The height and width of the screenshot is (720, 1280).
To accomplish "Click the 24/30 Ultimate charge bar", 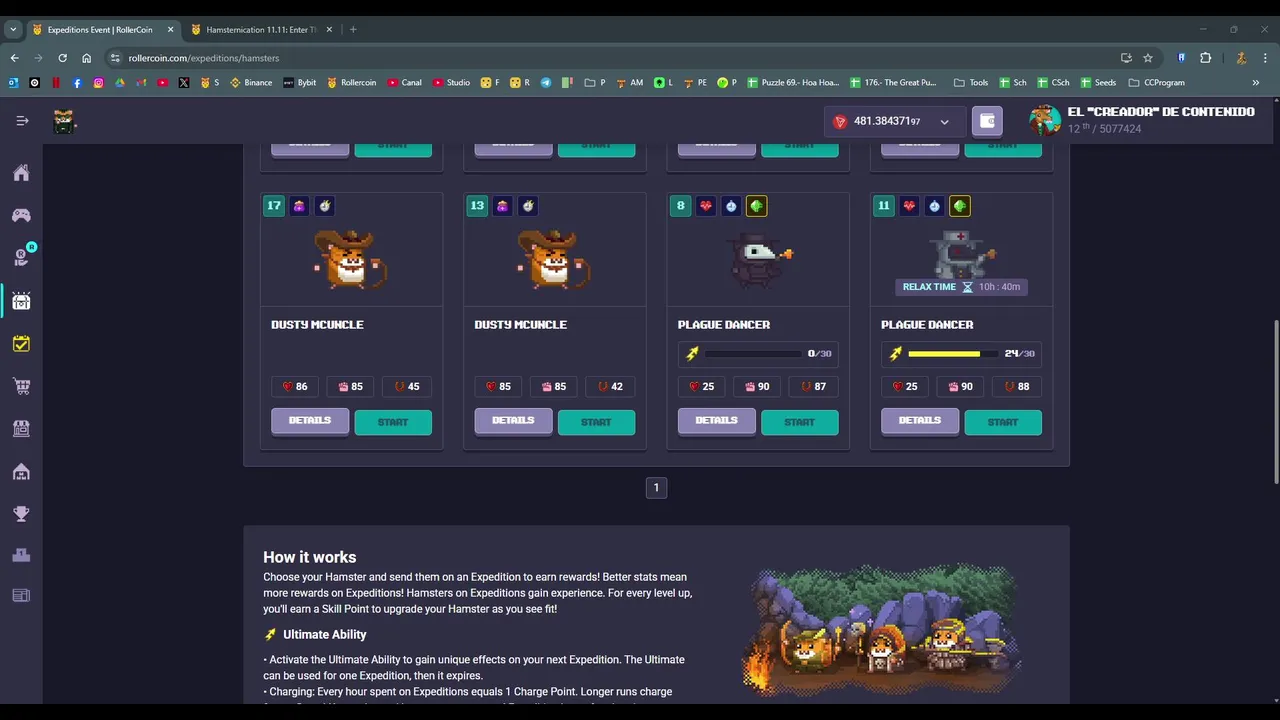I will (x=961, y=353).
